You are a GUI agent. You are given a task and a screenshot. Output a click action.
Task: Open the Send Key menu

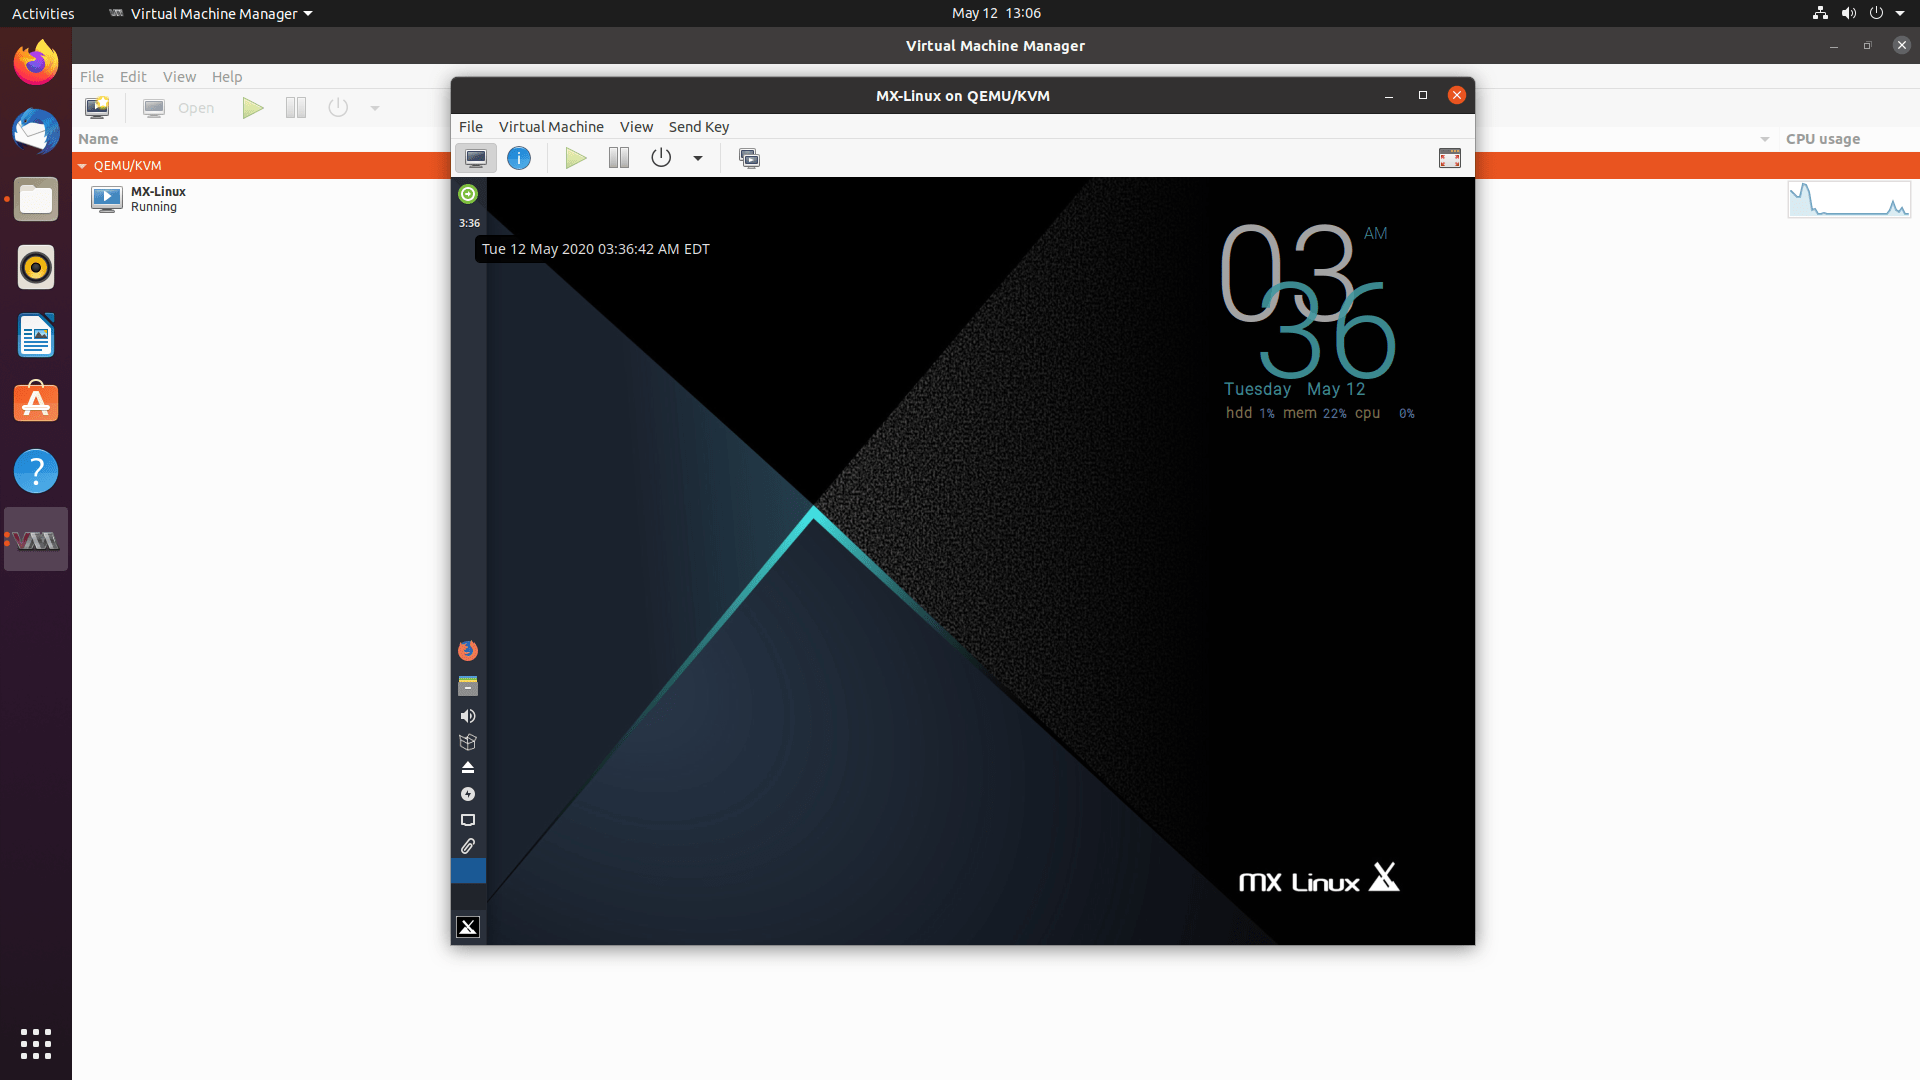click(x=698, y=127)
